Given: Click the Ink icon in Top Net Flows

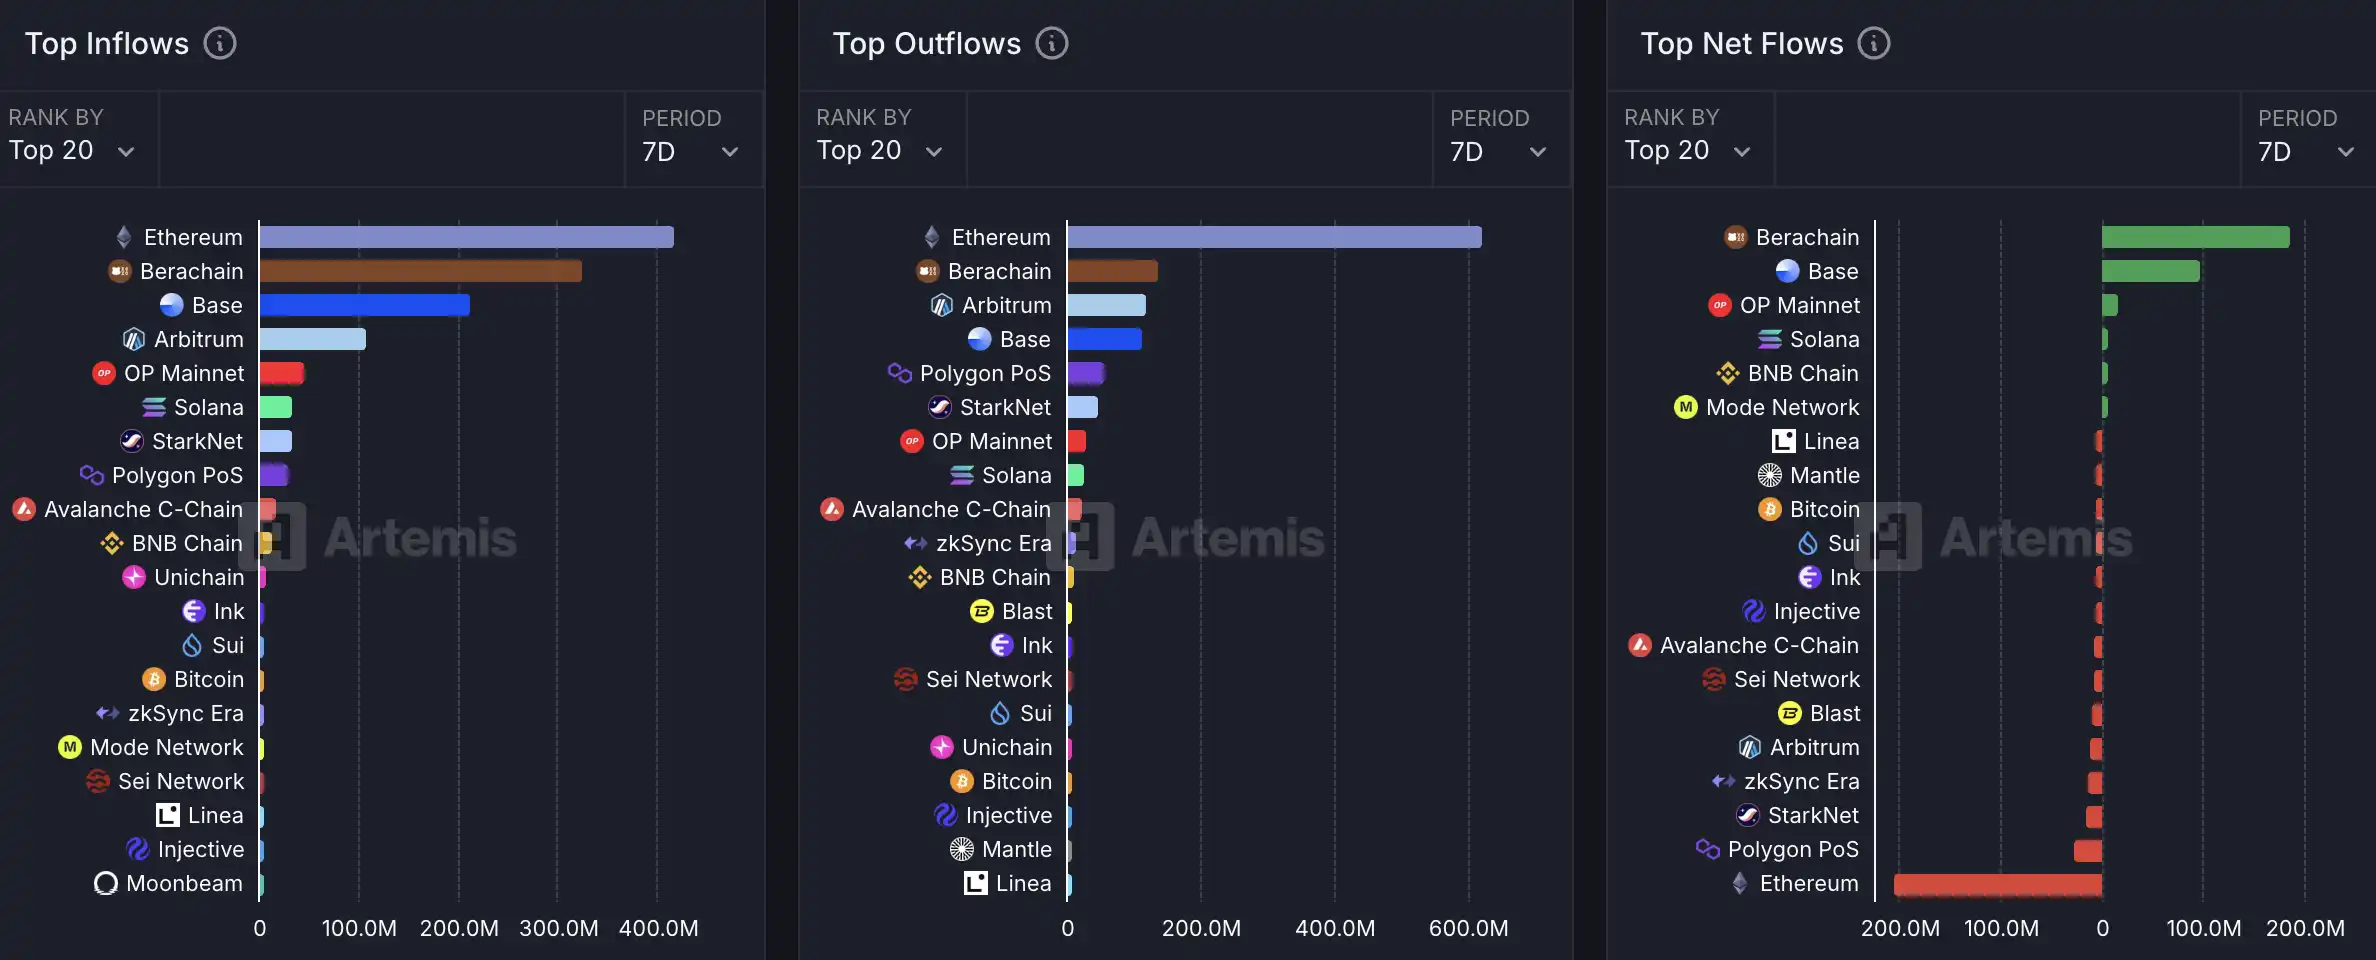Looking at the screenshot, I should coord(1810,577).
